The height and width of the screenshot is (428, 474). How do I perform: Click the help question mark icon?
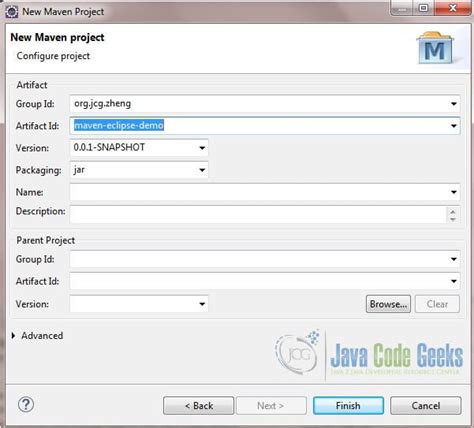[26, 405]
